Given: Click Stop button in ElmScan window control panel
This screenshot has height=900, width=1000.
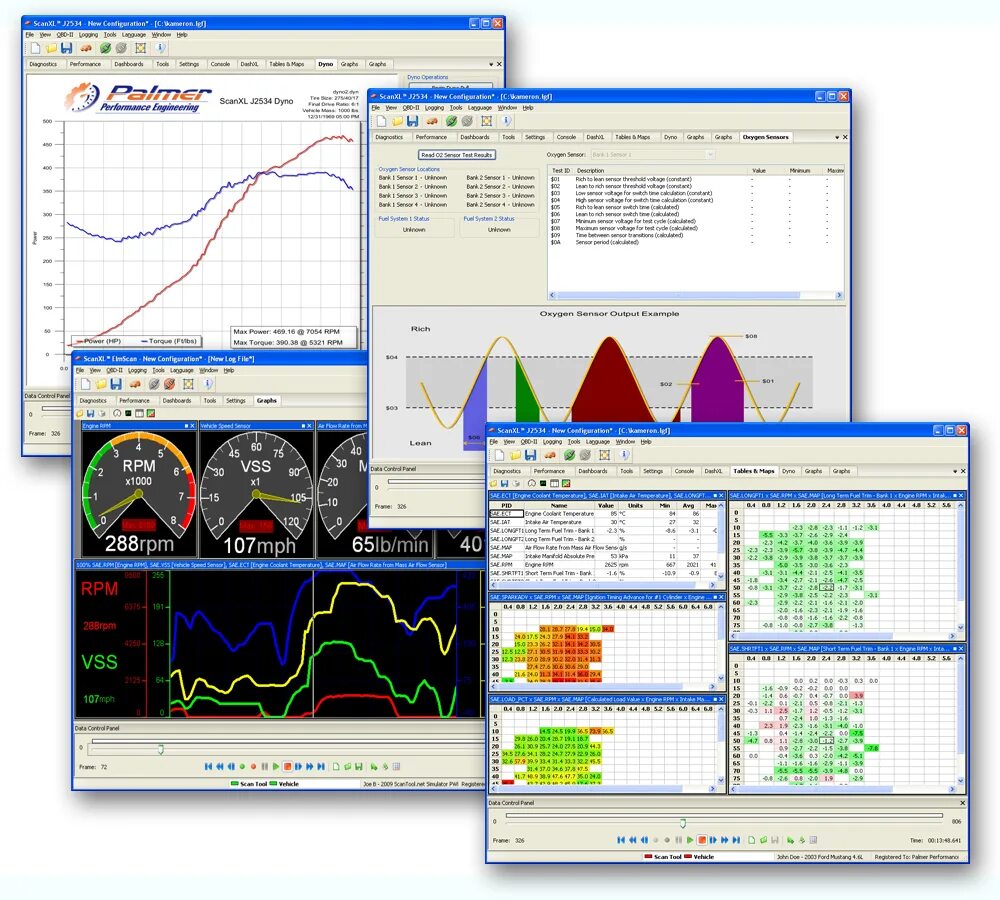Looking at the screenshot, I should pyautogui.click(x=288, y=767).
